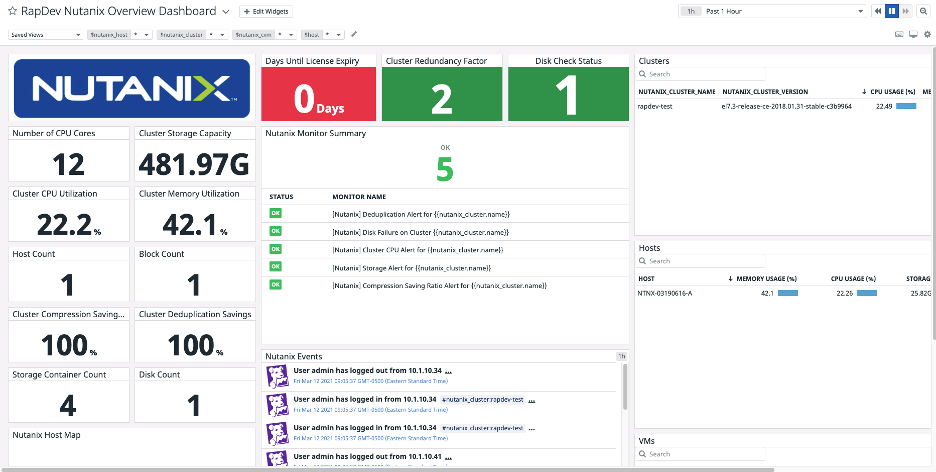Click the Nutanix logo image
The image size is (936, 472).
(x=132, y=88)
